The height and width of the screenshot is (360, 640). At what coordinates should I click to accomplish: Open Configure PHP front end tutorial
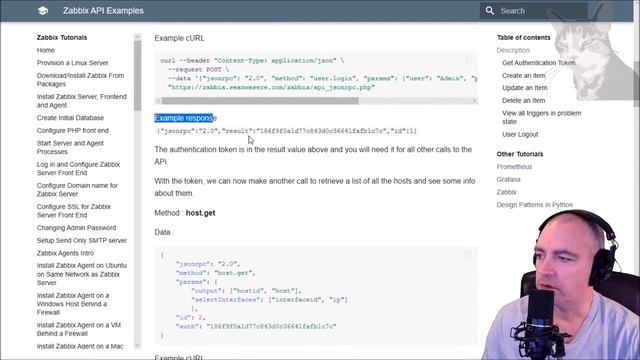(x=73, y=131)
